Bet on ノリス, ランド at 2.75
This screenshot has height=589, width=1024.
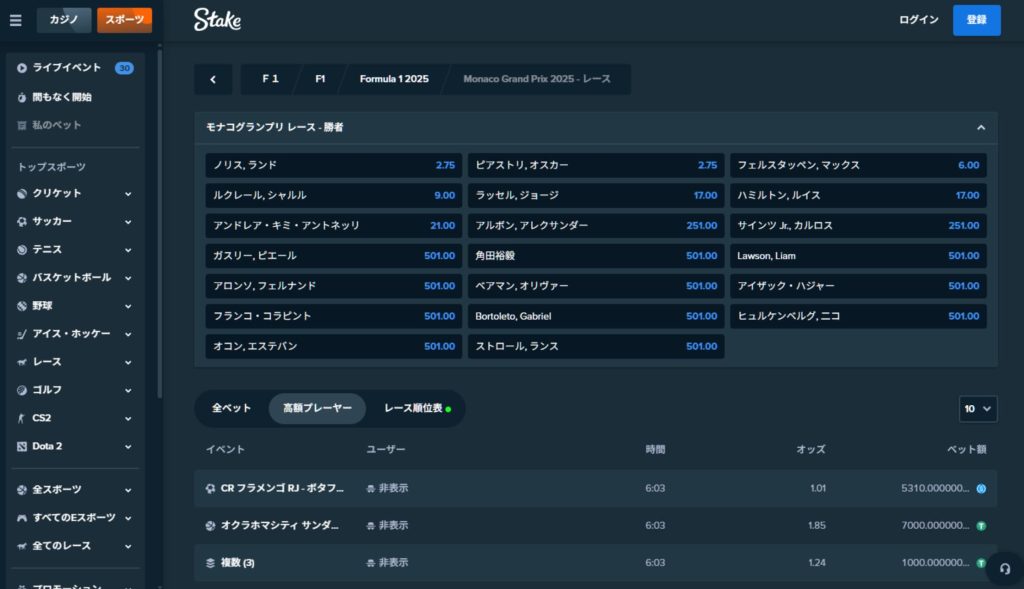[x=334, y=166]
